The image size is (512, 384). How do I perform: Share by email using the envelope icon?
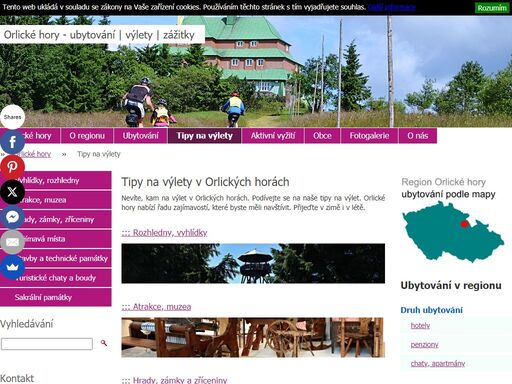(12, 242)
